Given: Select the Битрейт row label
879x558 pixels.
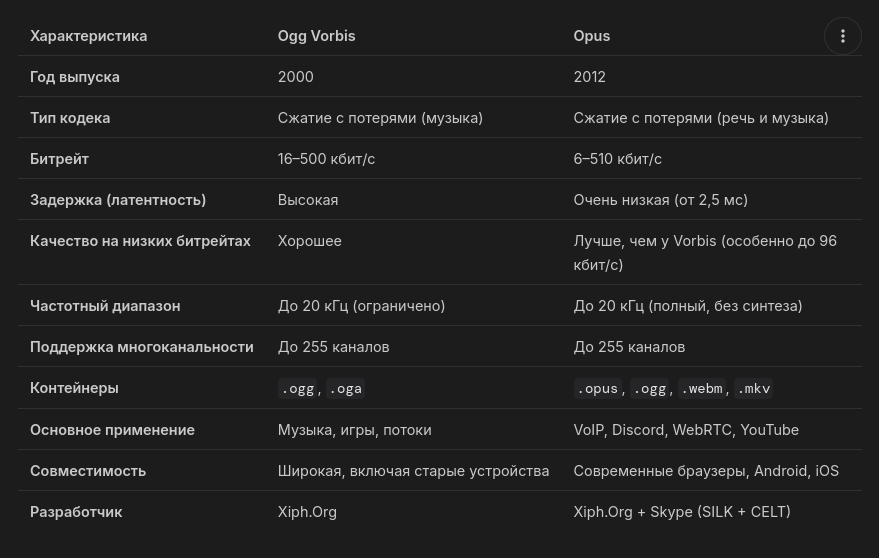Looking at the screenshot, I should (x=59, y=159).
